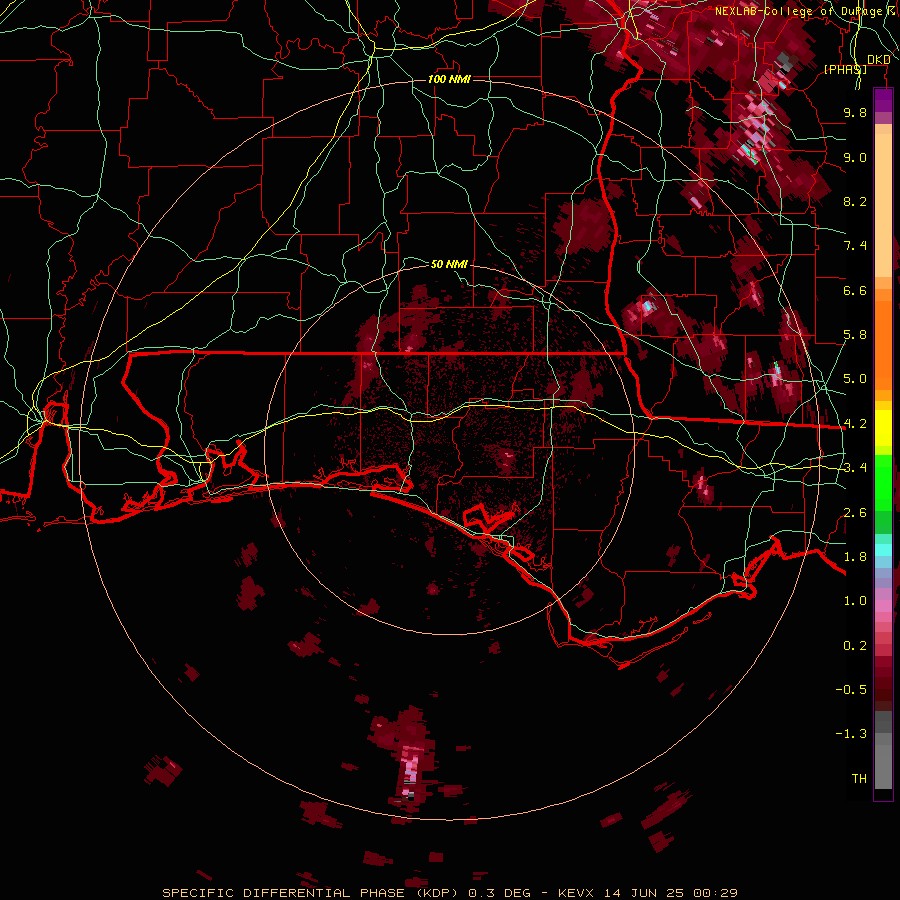
Task: Click the -0.5 scale value
Action: [851, 690]
